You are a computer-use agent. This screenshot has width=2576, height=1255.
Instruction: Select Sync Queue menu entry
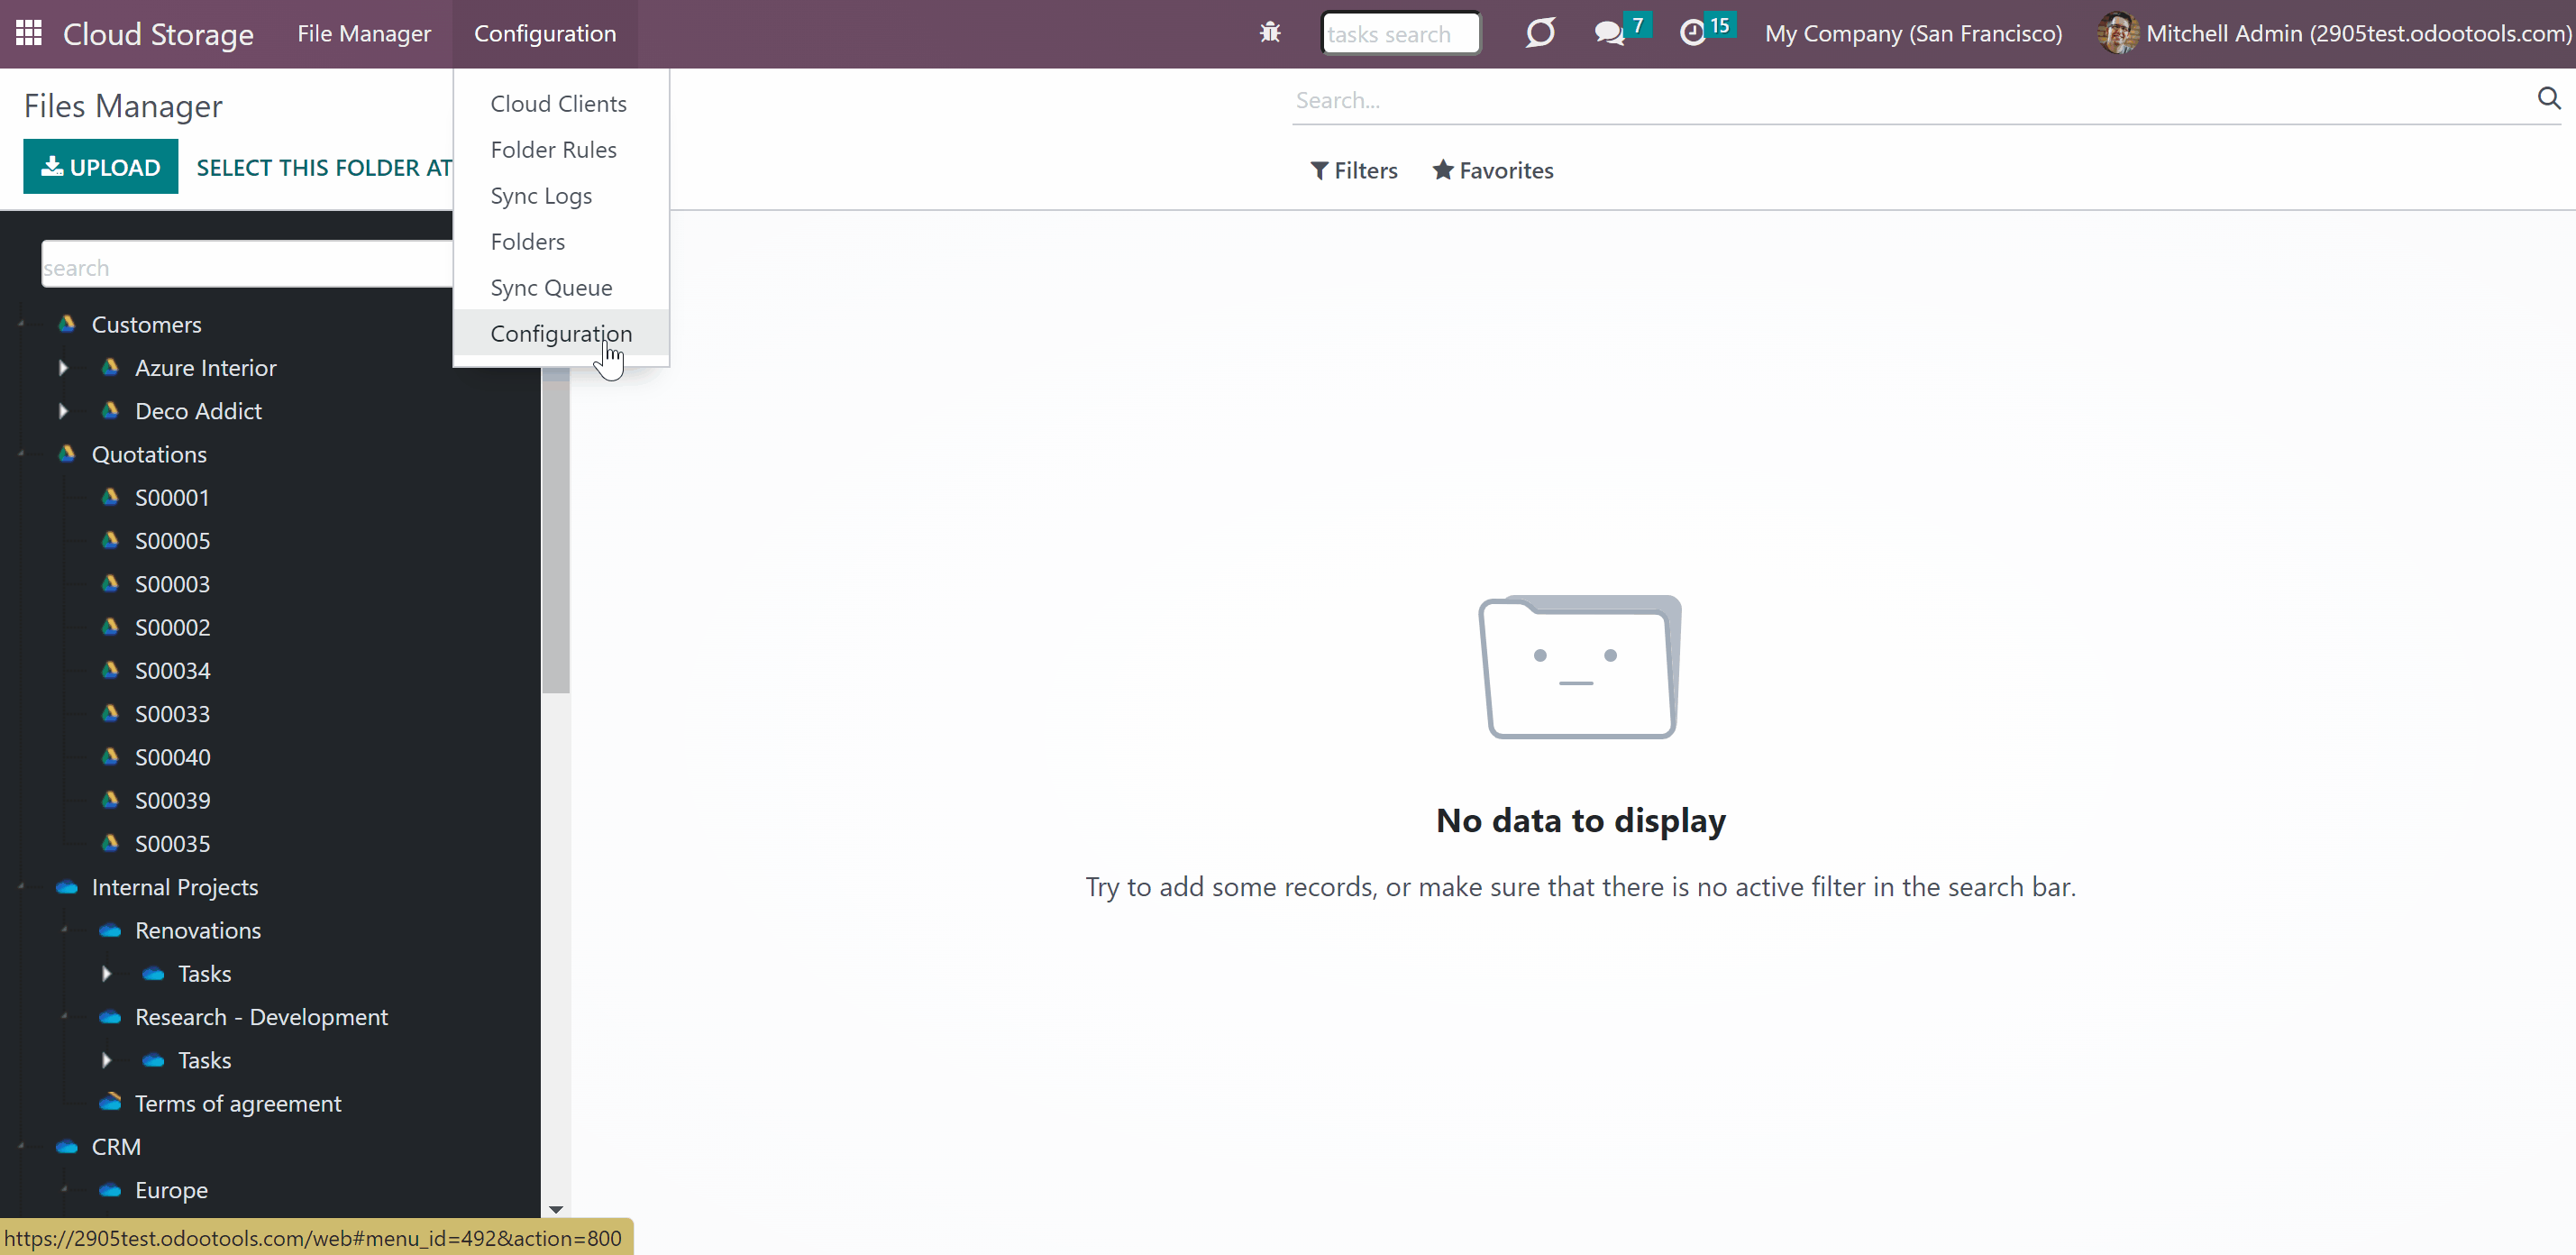[x=551, y=287]
